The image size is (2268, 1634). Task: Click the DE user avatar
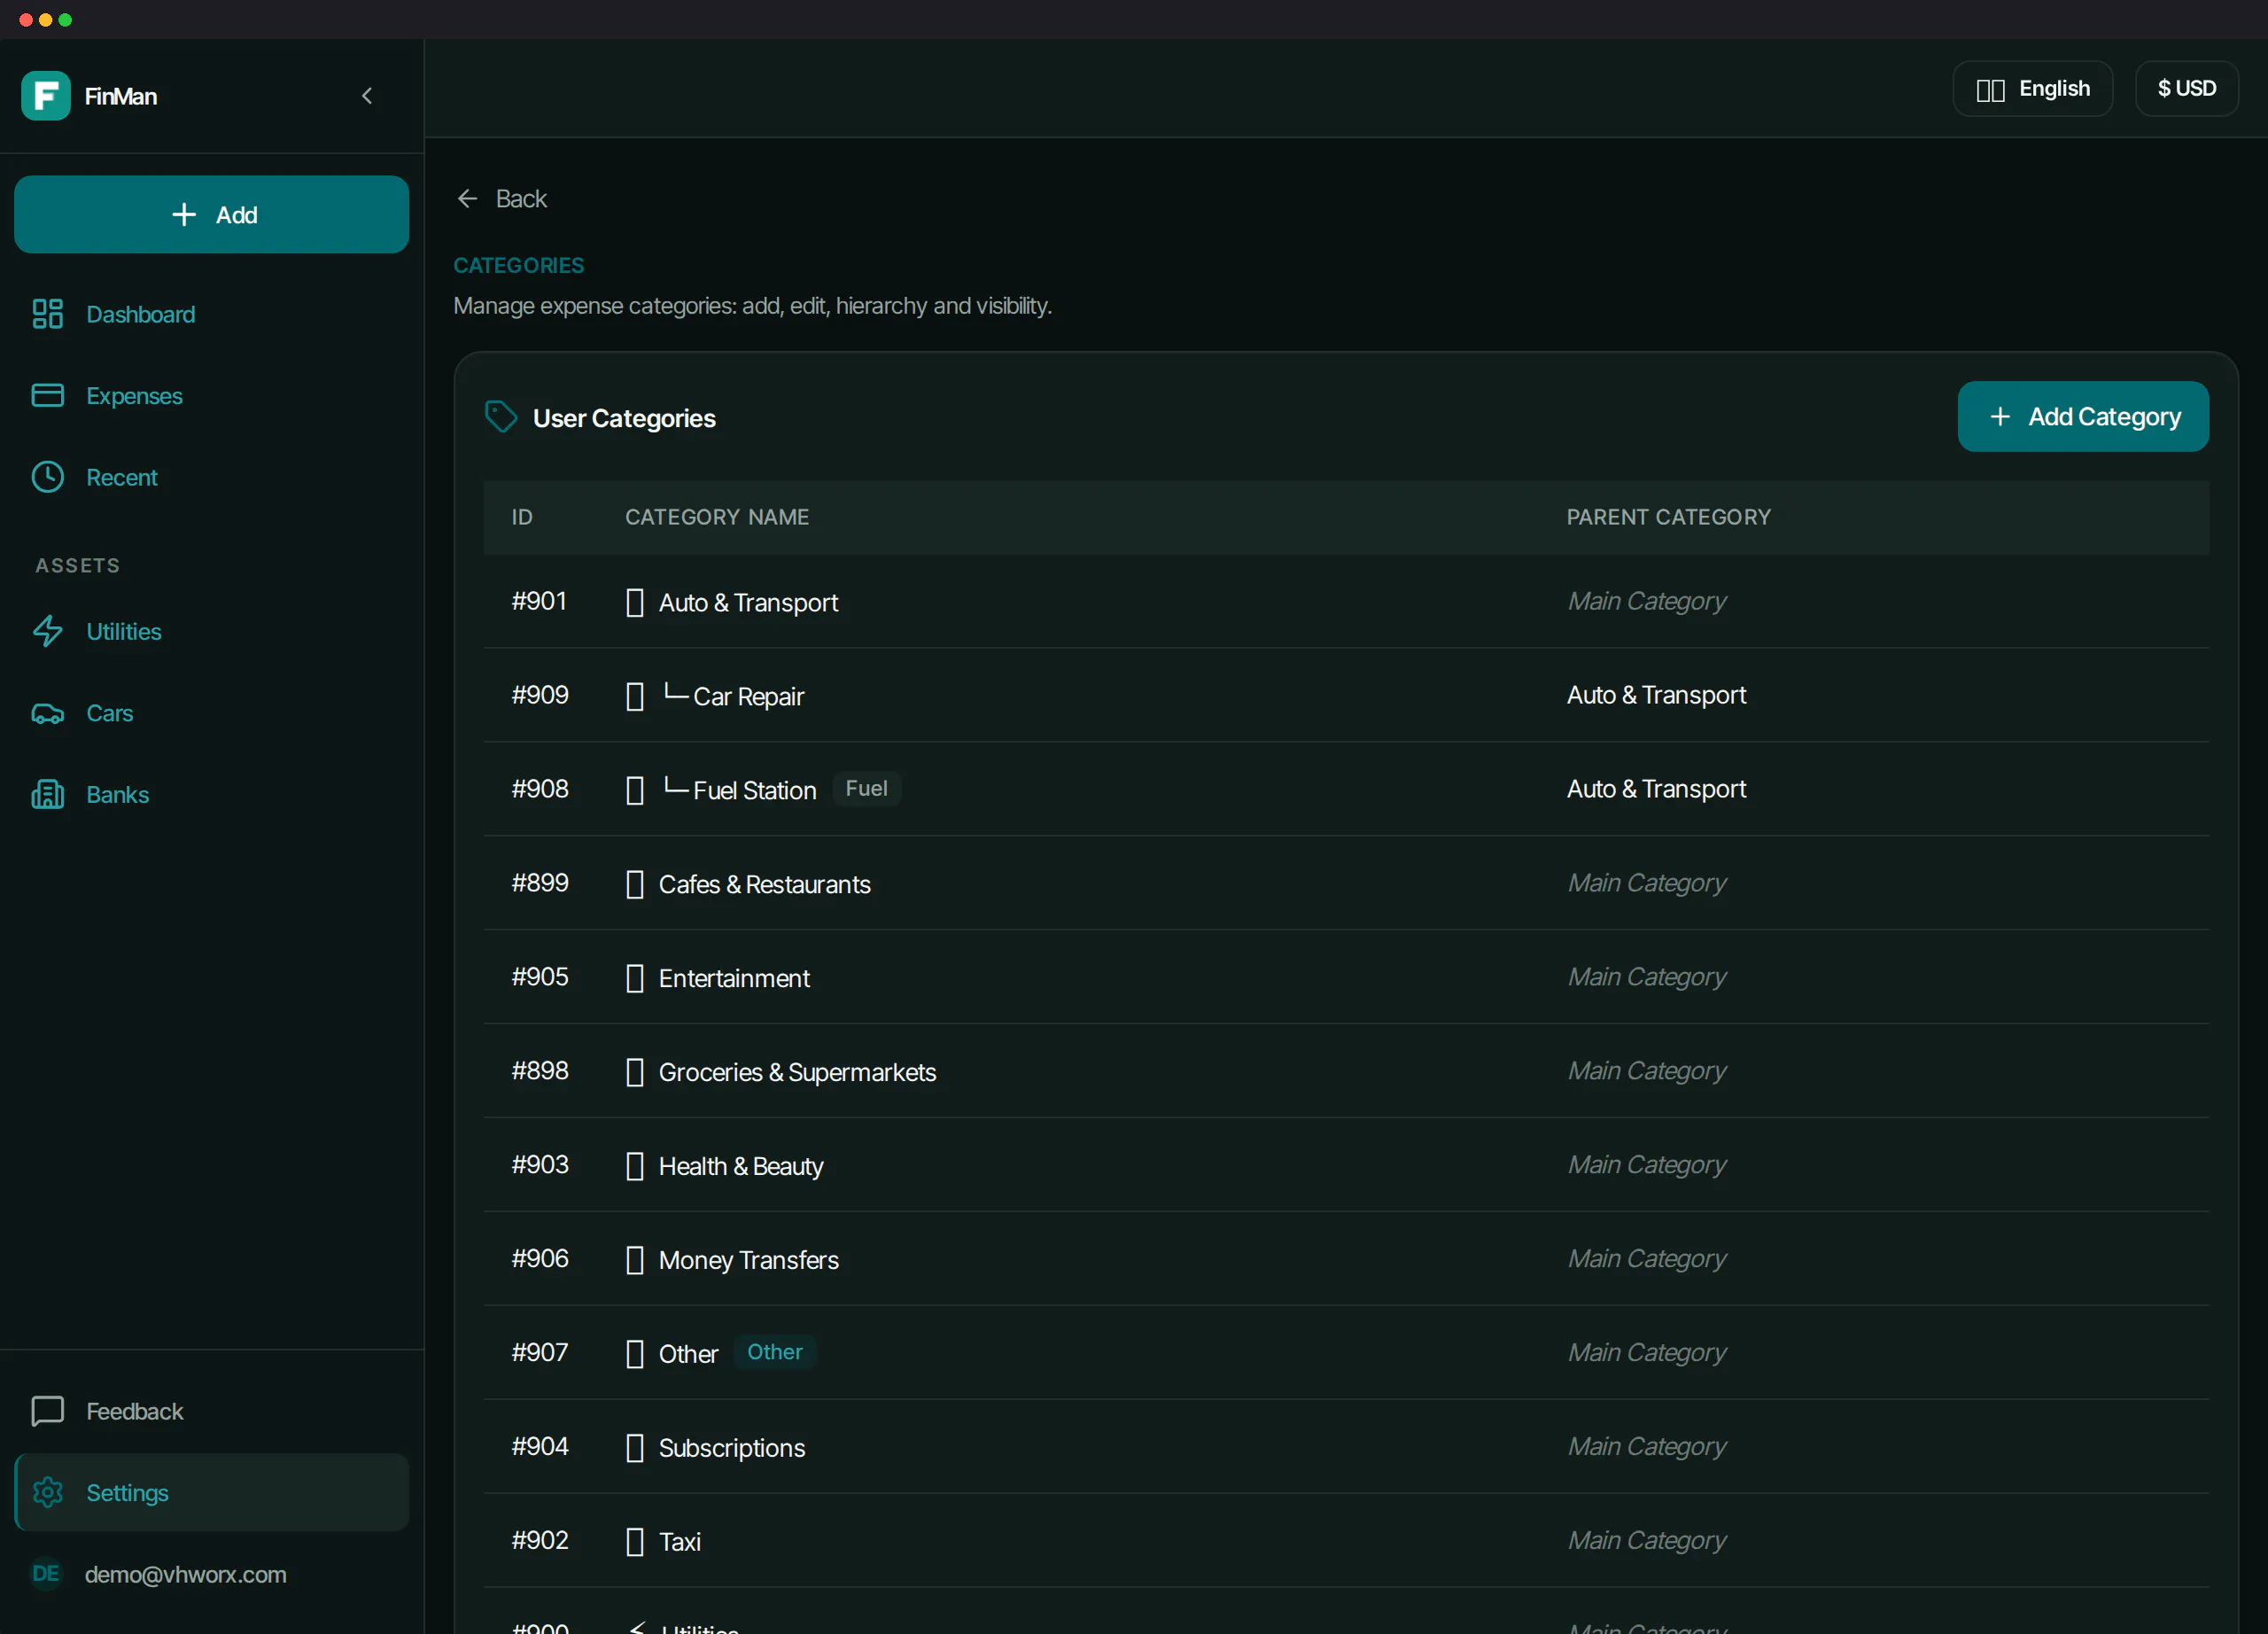(x=46, y=1573)
